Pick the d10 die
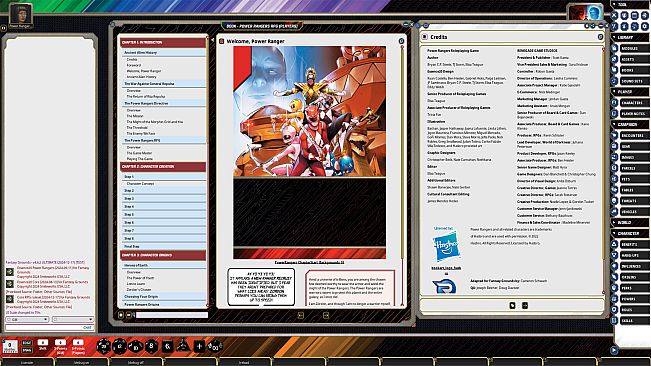 tap(135, 346)
